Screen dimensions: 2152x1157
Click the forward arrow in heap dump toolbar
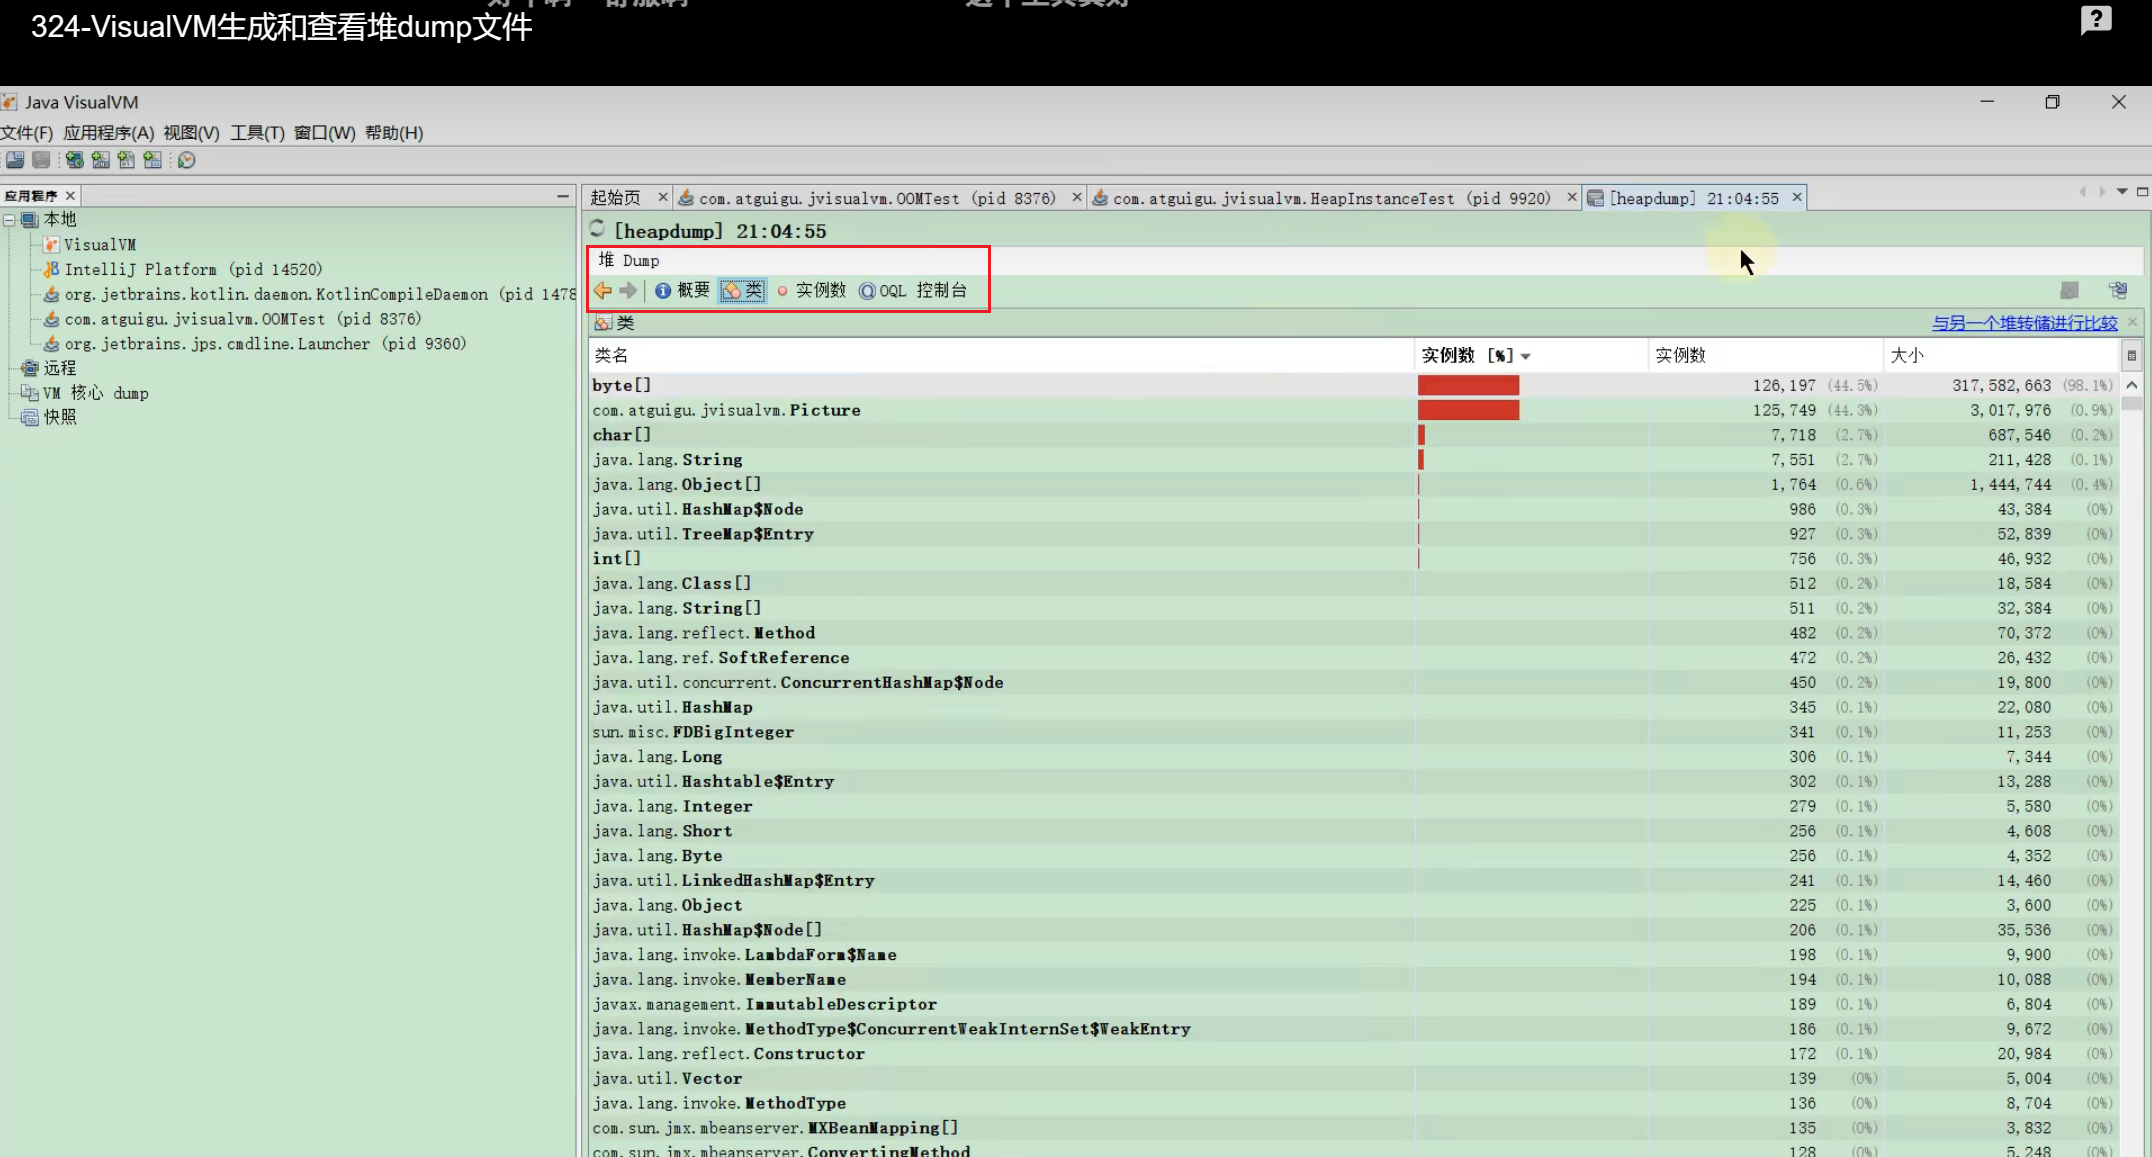628,290
